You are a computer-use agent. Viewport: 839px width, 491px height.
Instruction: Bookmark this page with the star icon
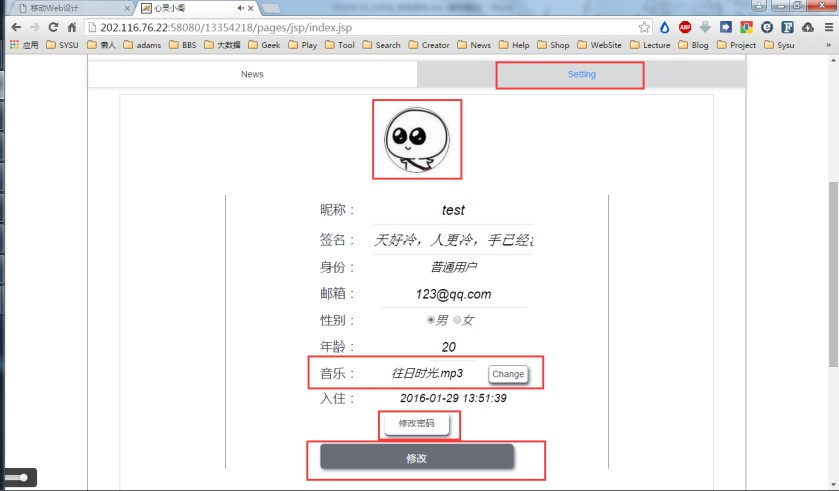coord(644,27)
